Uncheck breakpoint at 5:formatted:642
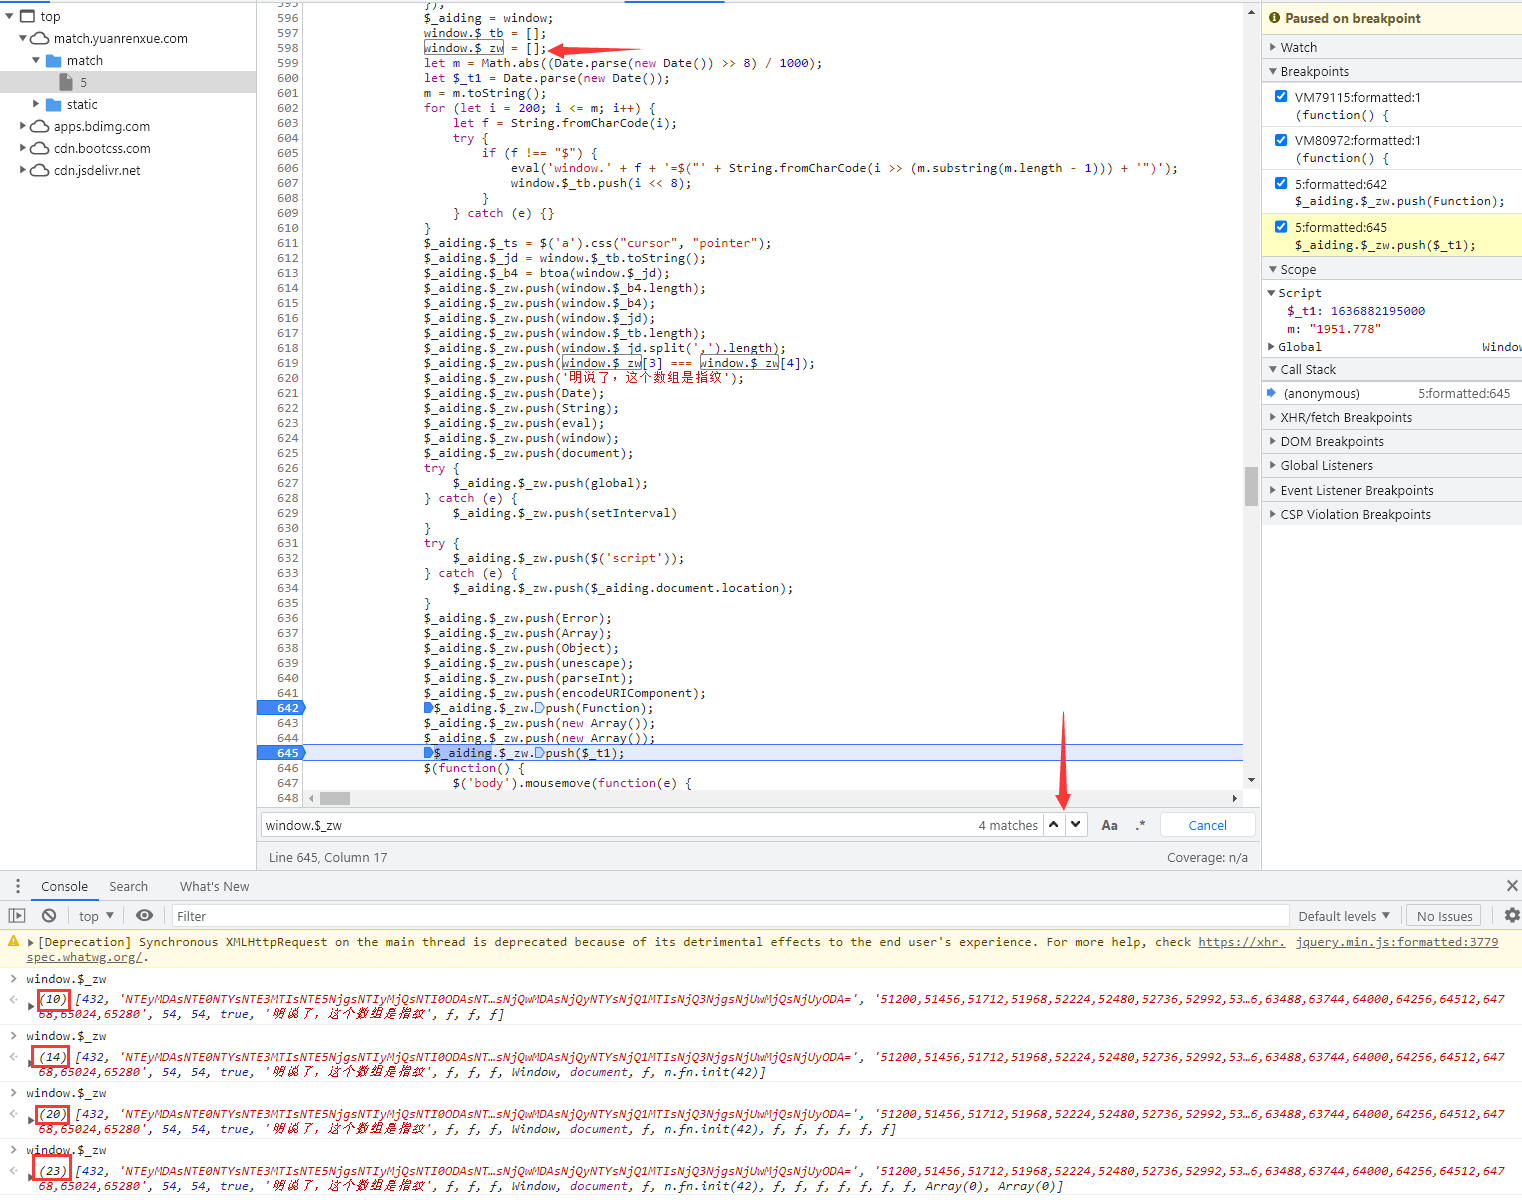The height and width of the screenshot is (1200, 1522). 1281,184
